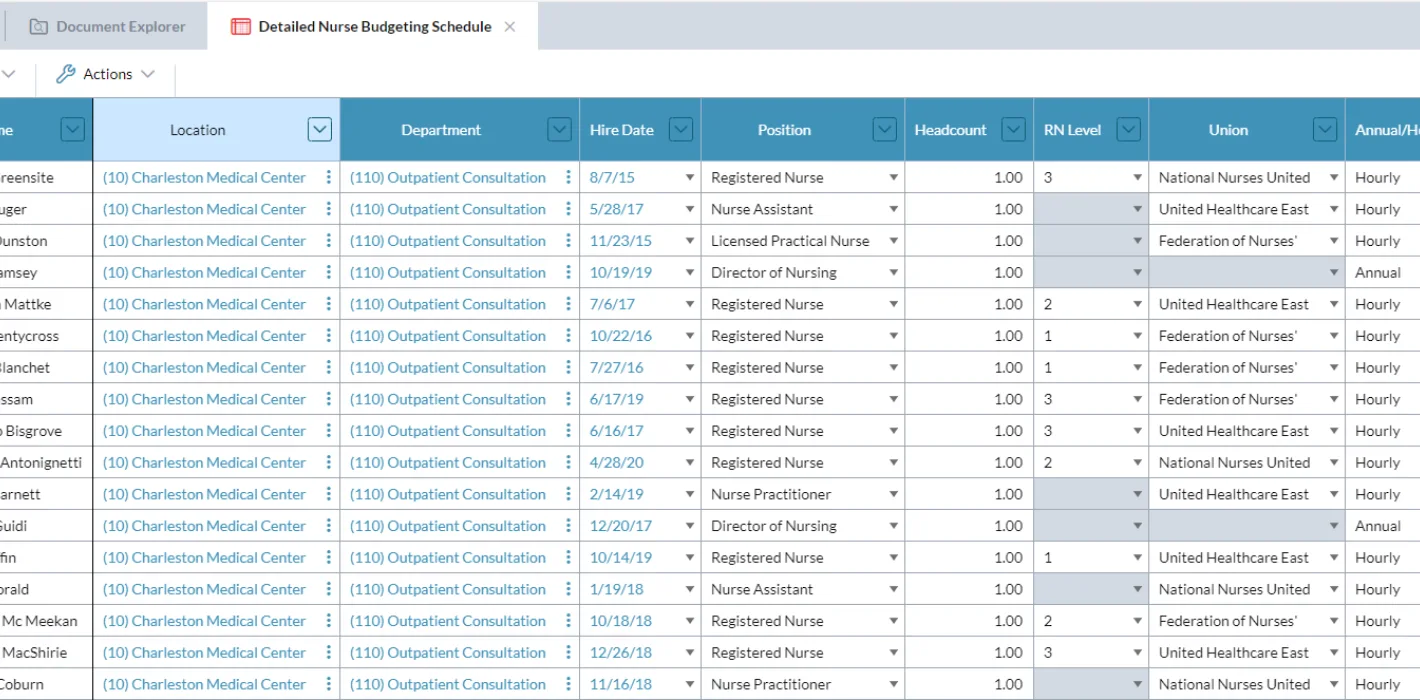This screenshot has height=700, width=1420.
Task: Open RN Level dropdown in 8/7/15 row
Action: 1137,178
